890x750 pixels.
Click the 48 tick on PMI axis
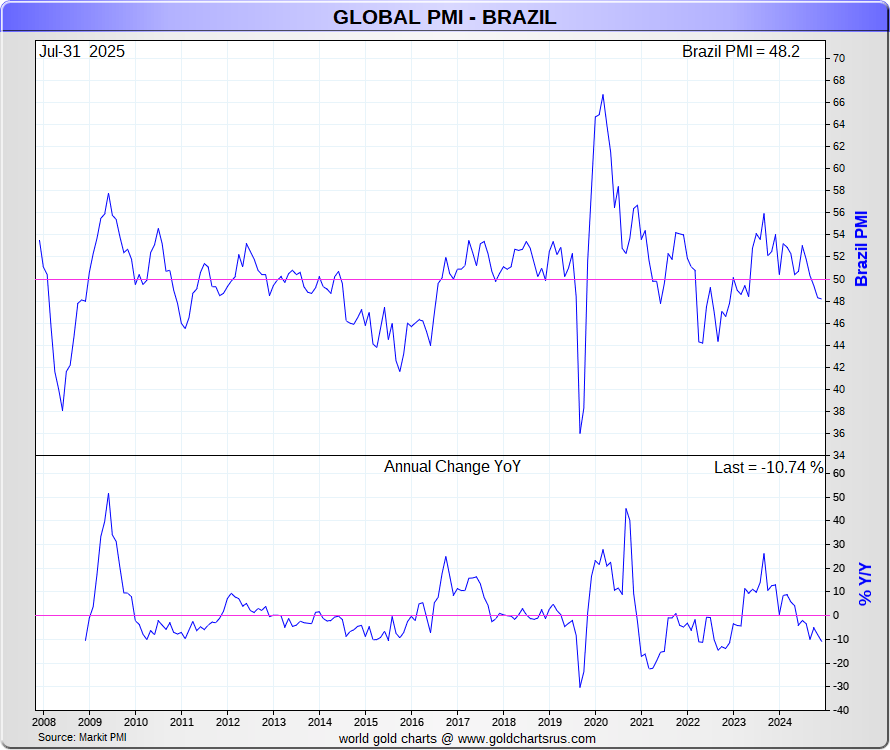(x=839, y=301)
